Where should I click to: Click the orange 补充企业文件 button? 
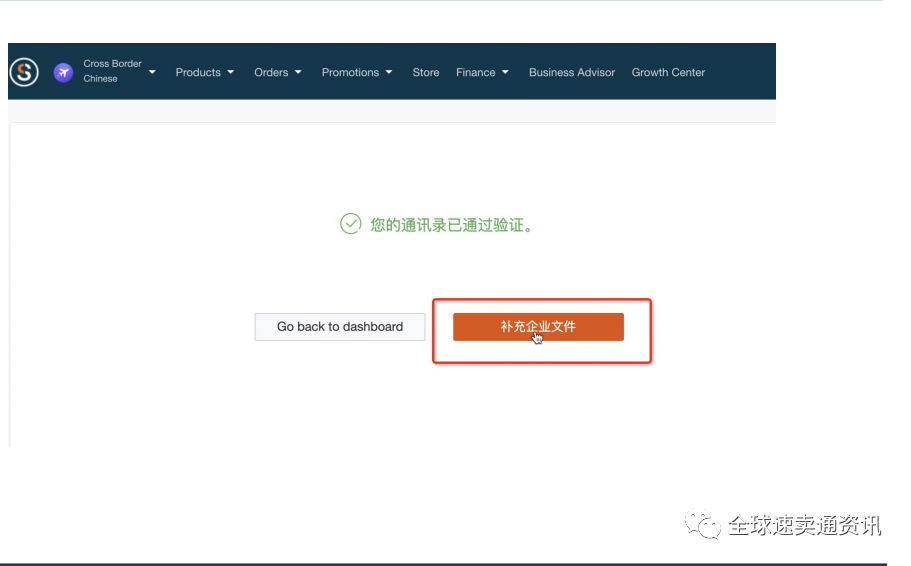539,327
